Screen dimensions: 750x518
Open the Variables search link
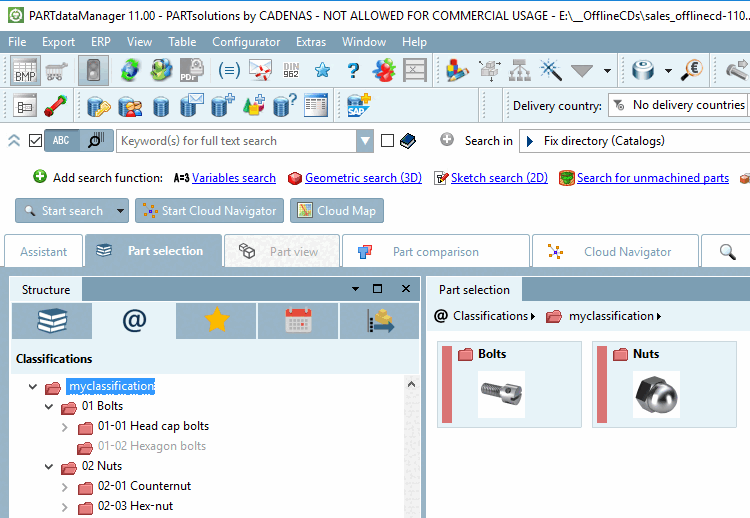pos(234,178)
